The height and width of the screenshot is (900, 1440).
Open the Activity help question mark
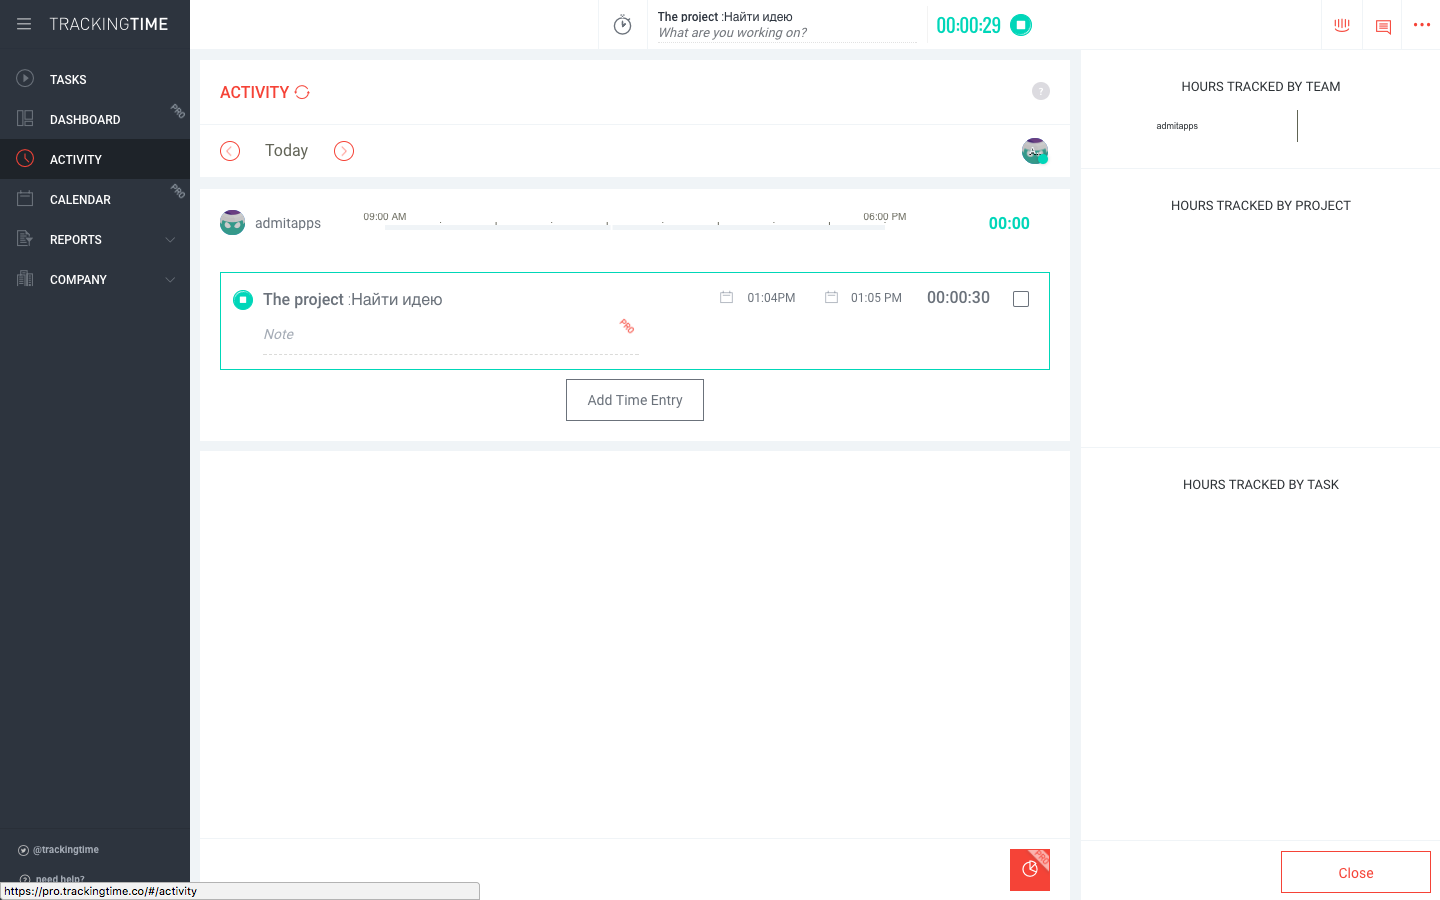click(1041, 91)
